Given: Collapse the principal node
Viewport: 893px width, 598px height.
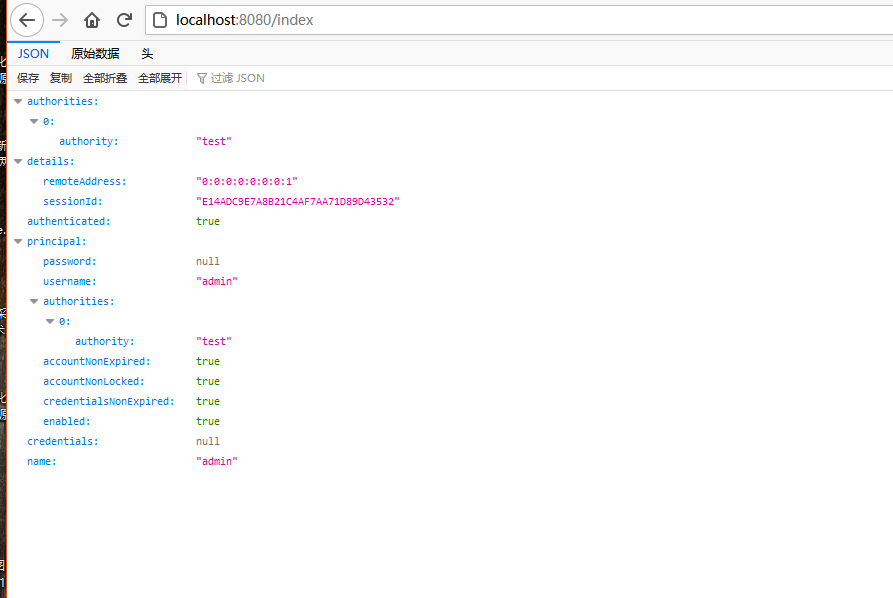Looking at the screenshot, I should 18,242.
